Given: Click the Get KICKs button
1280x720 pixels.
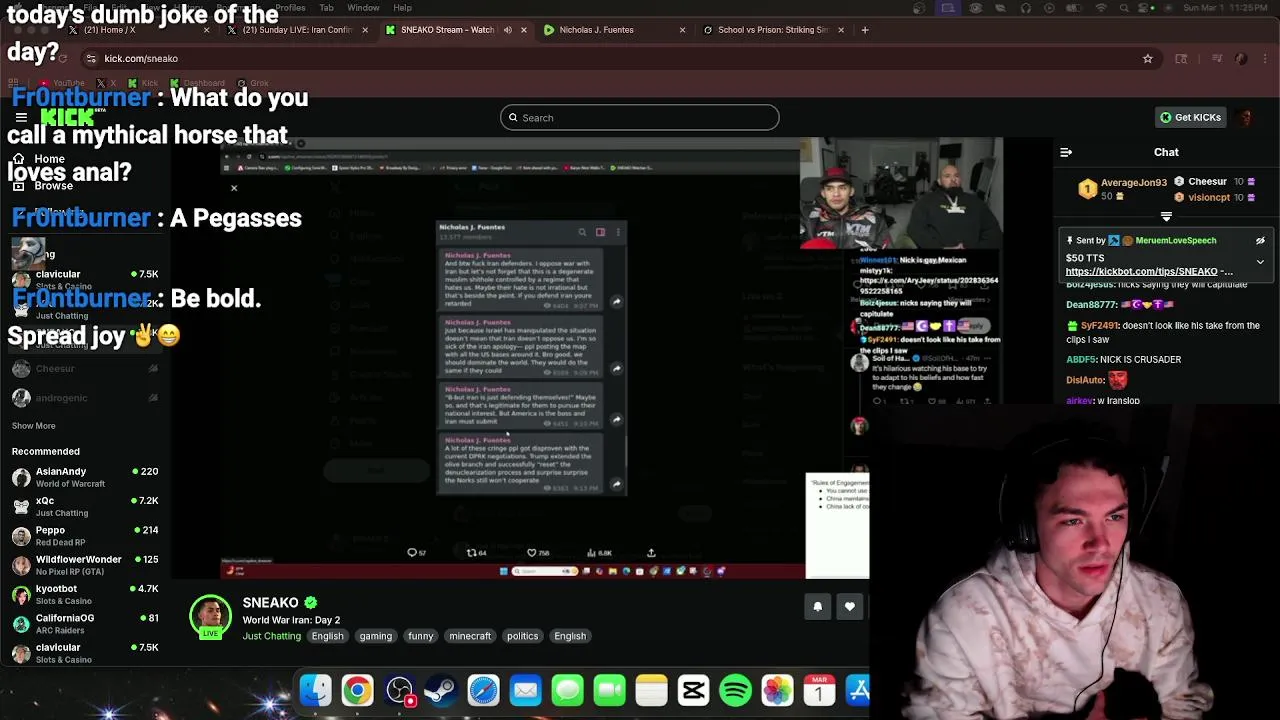Looking at the screenshot, I should tap(1190, 117).
